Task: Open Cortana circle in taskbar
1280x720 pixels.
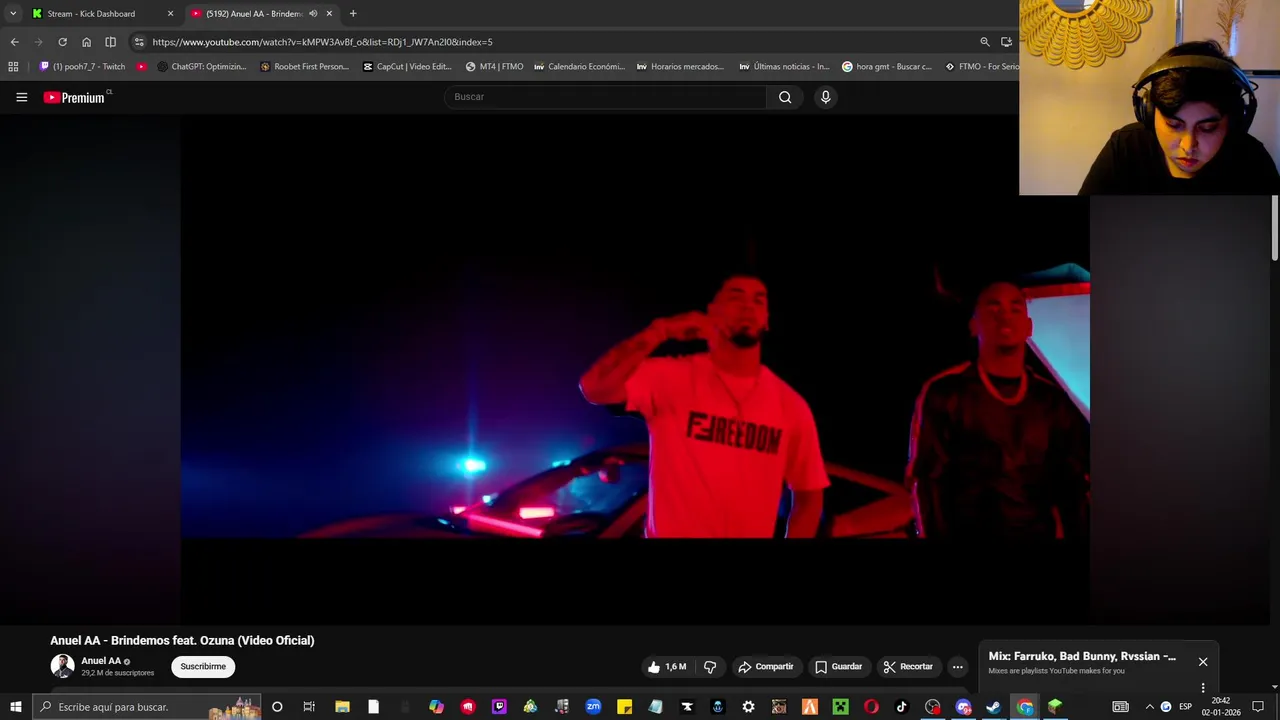Action: coord(277,707)
